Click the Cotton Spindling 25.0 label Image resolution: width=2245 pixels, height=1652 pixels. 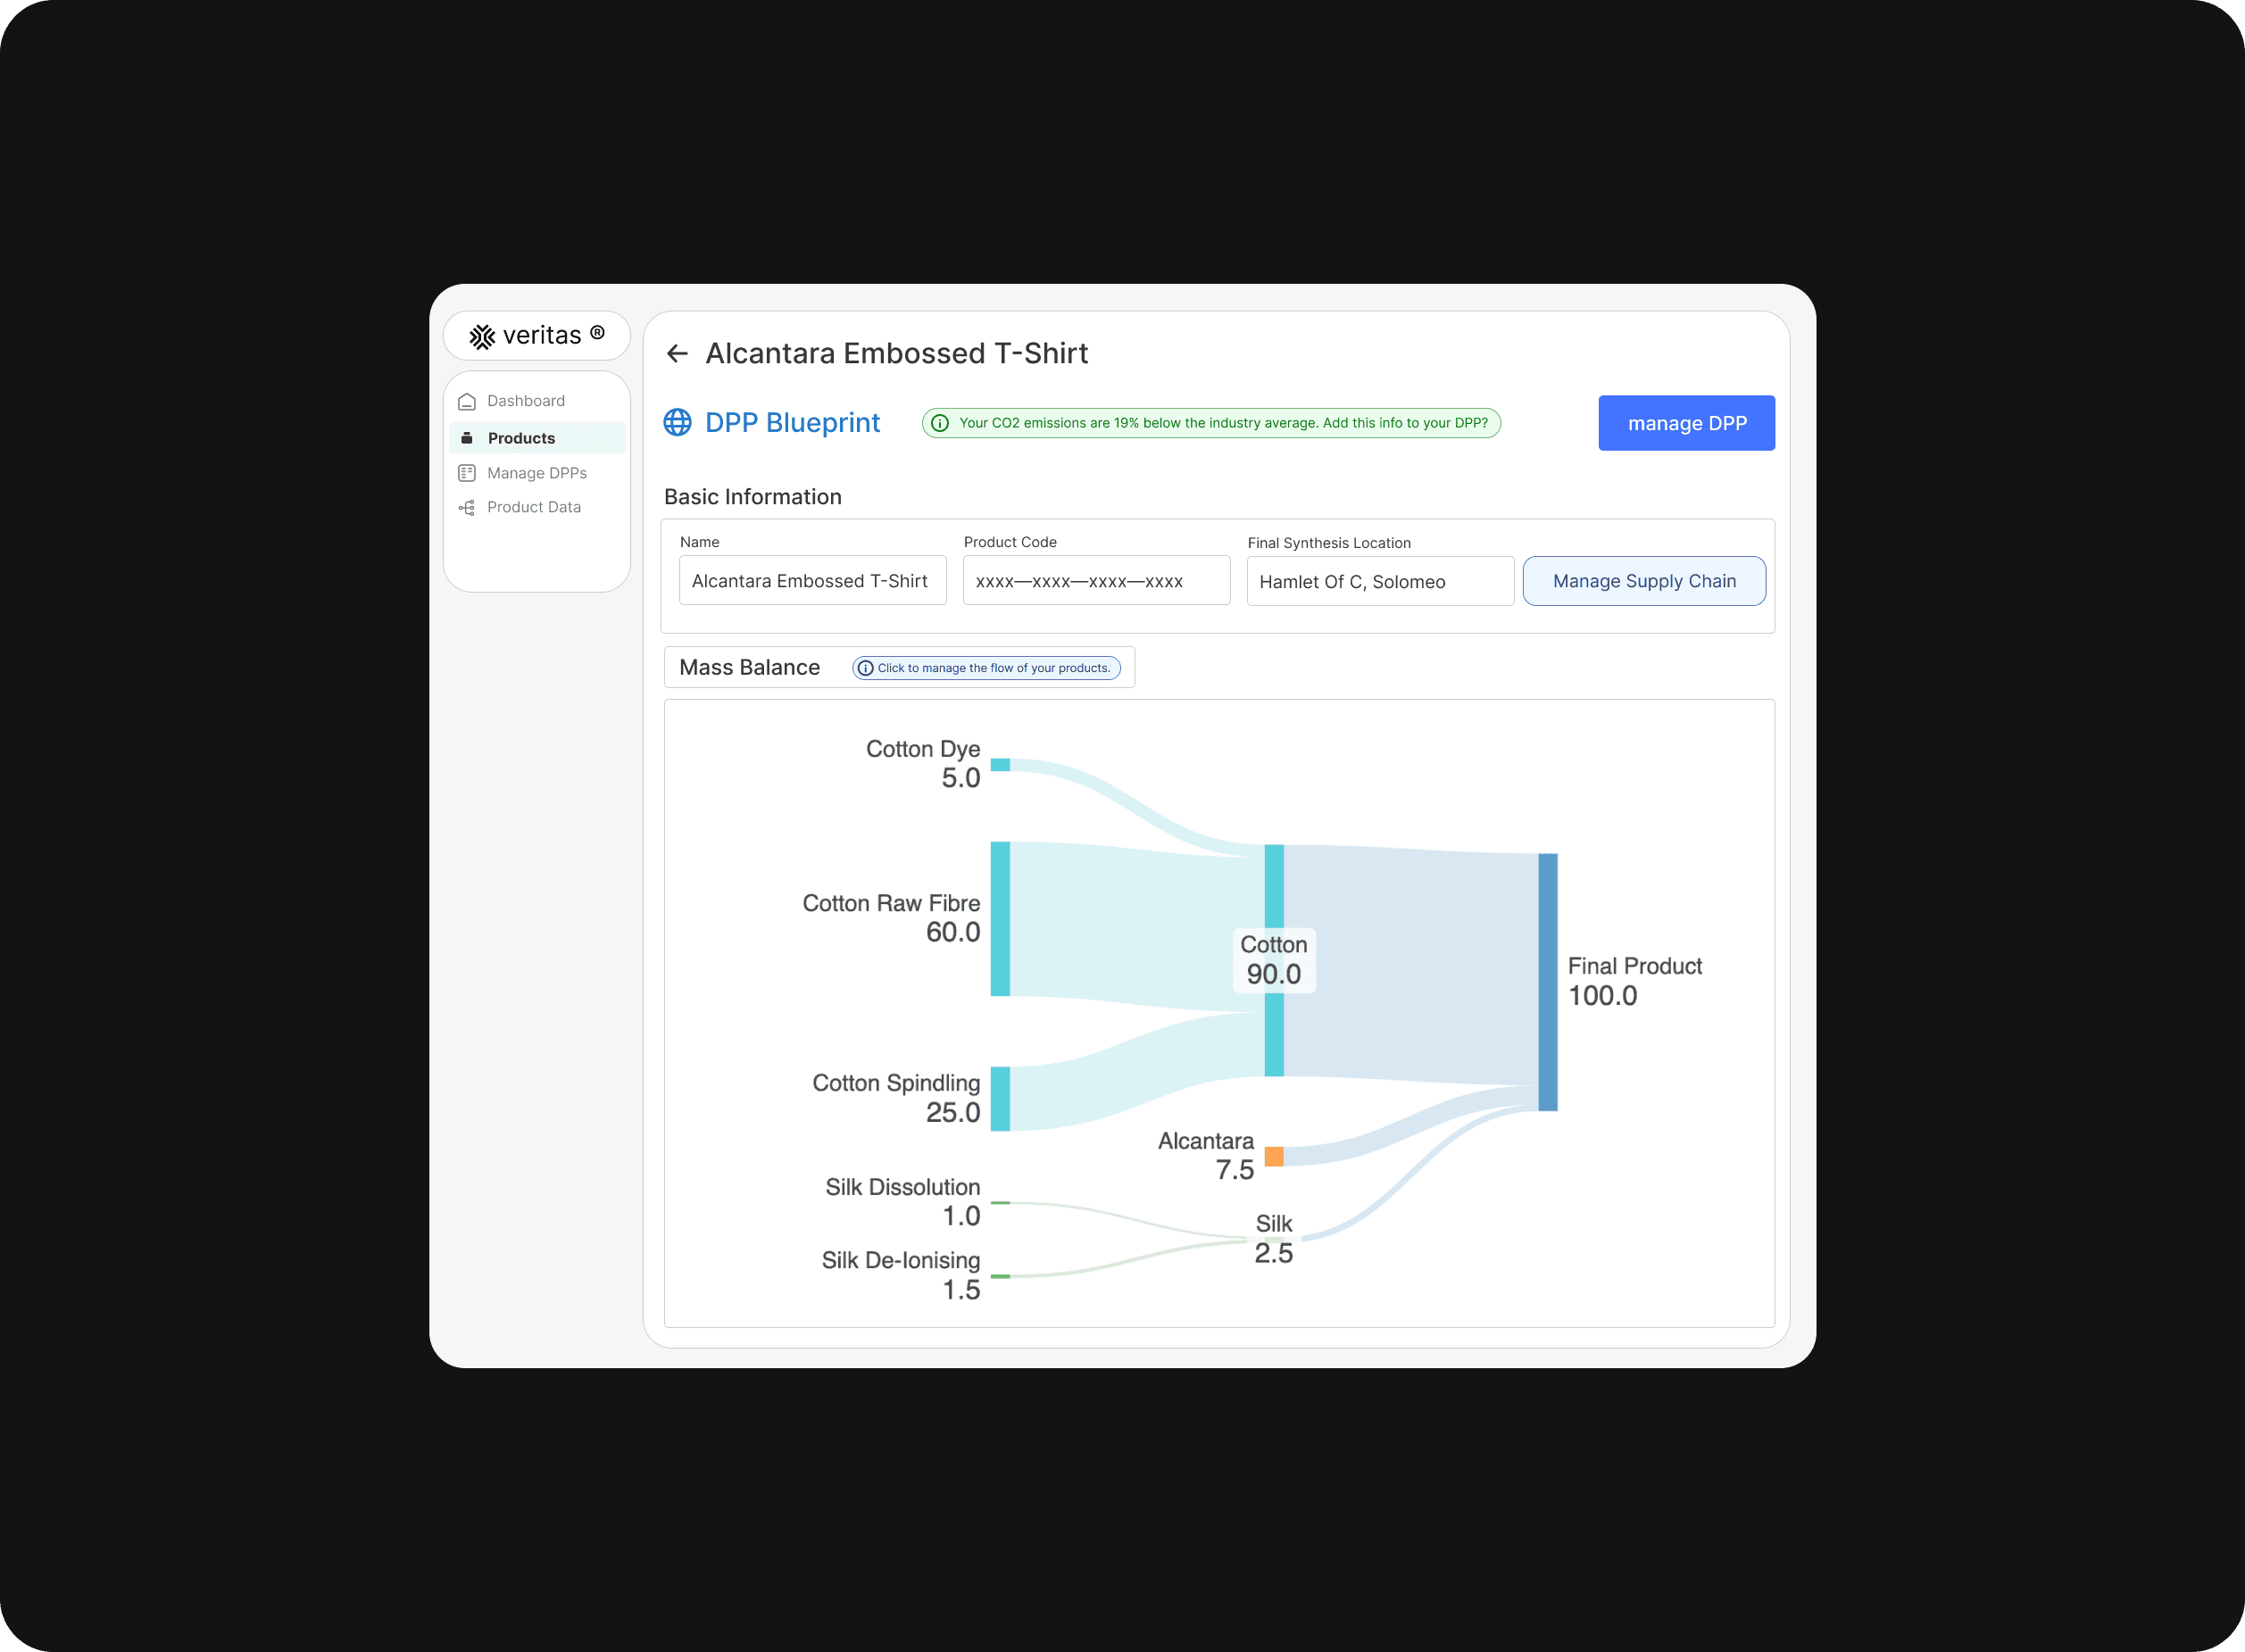point(896,1098)
